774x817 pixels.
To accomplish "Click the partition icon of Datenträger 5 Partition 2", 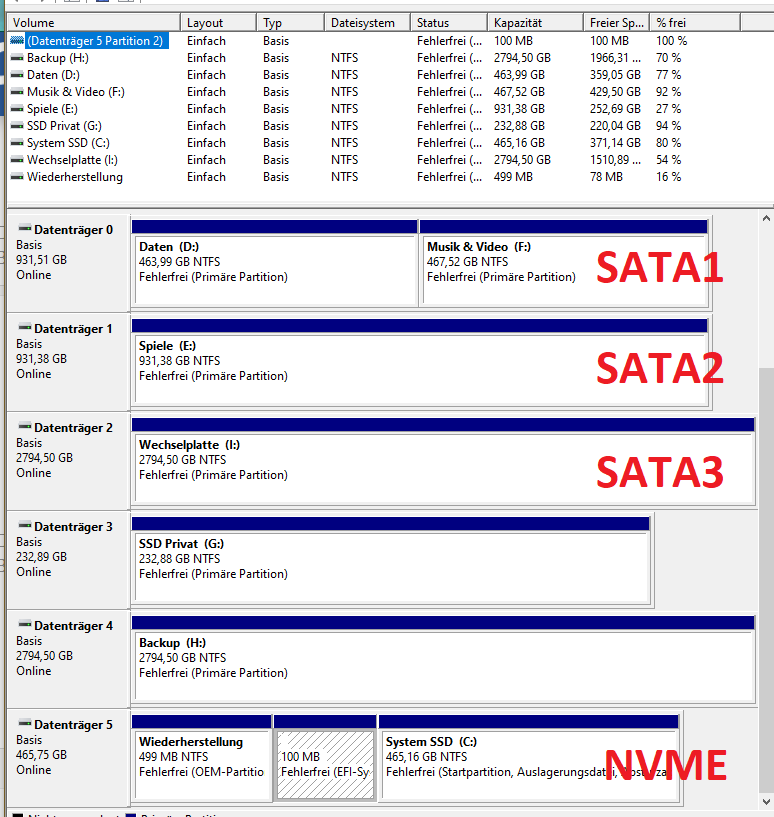I will point(17,41).
